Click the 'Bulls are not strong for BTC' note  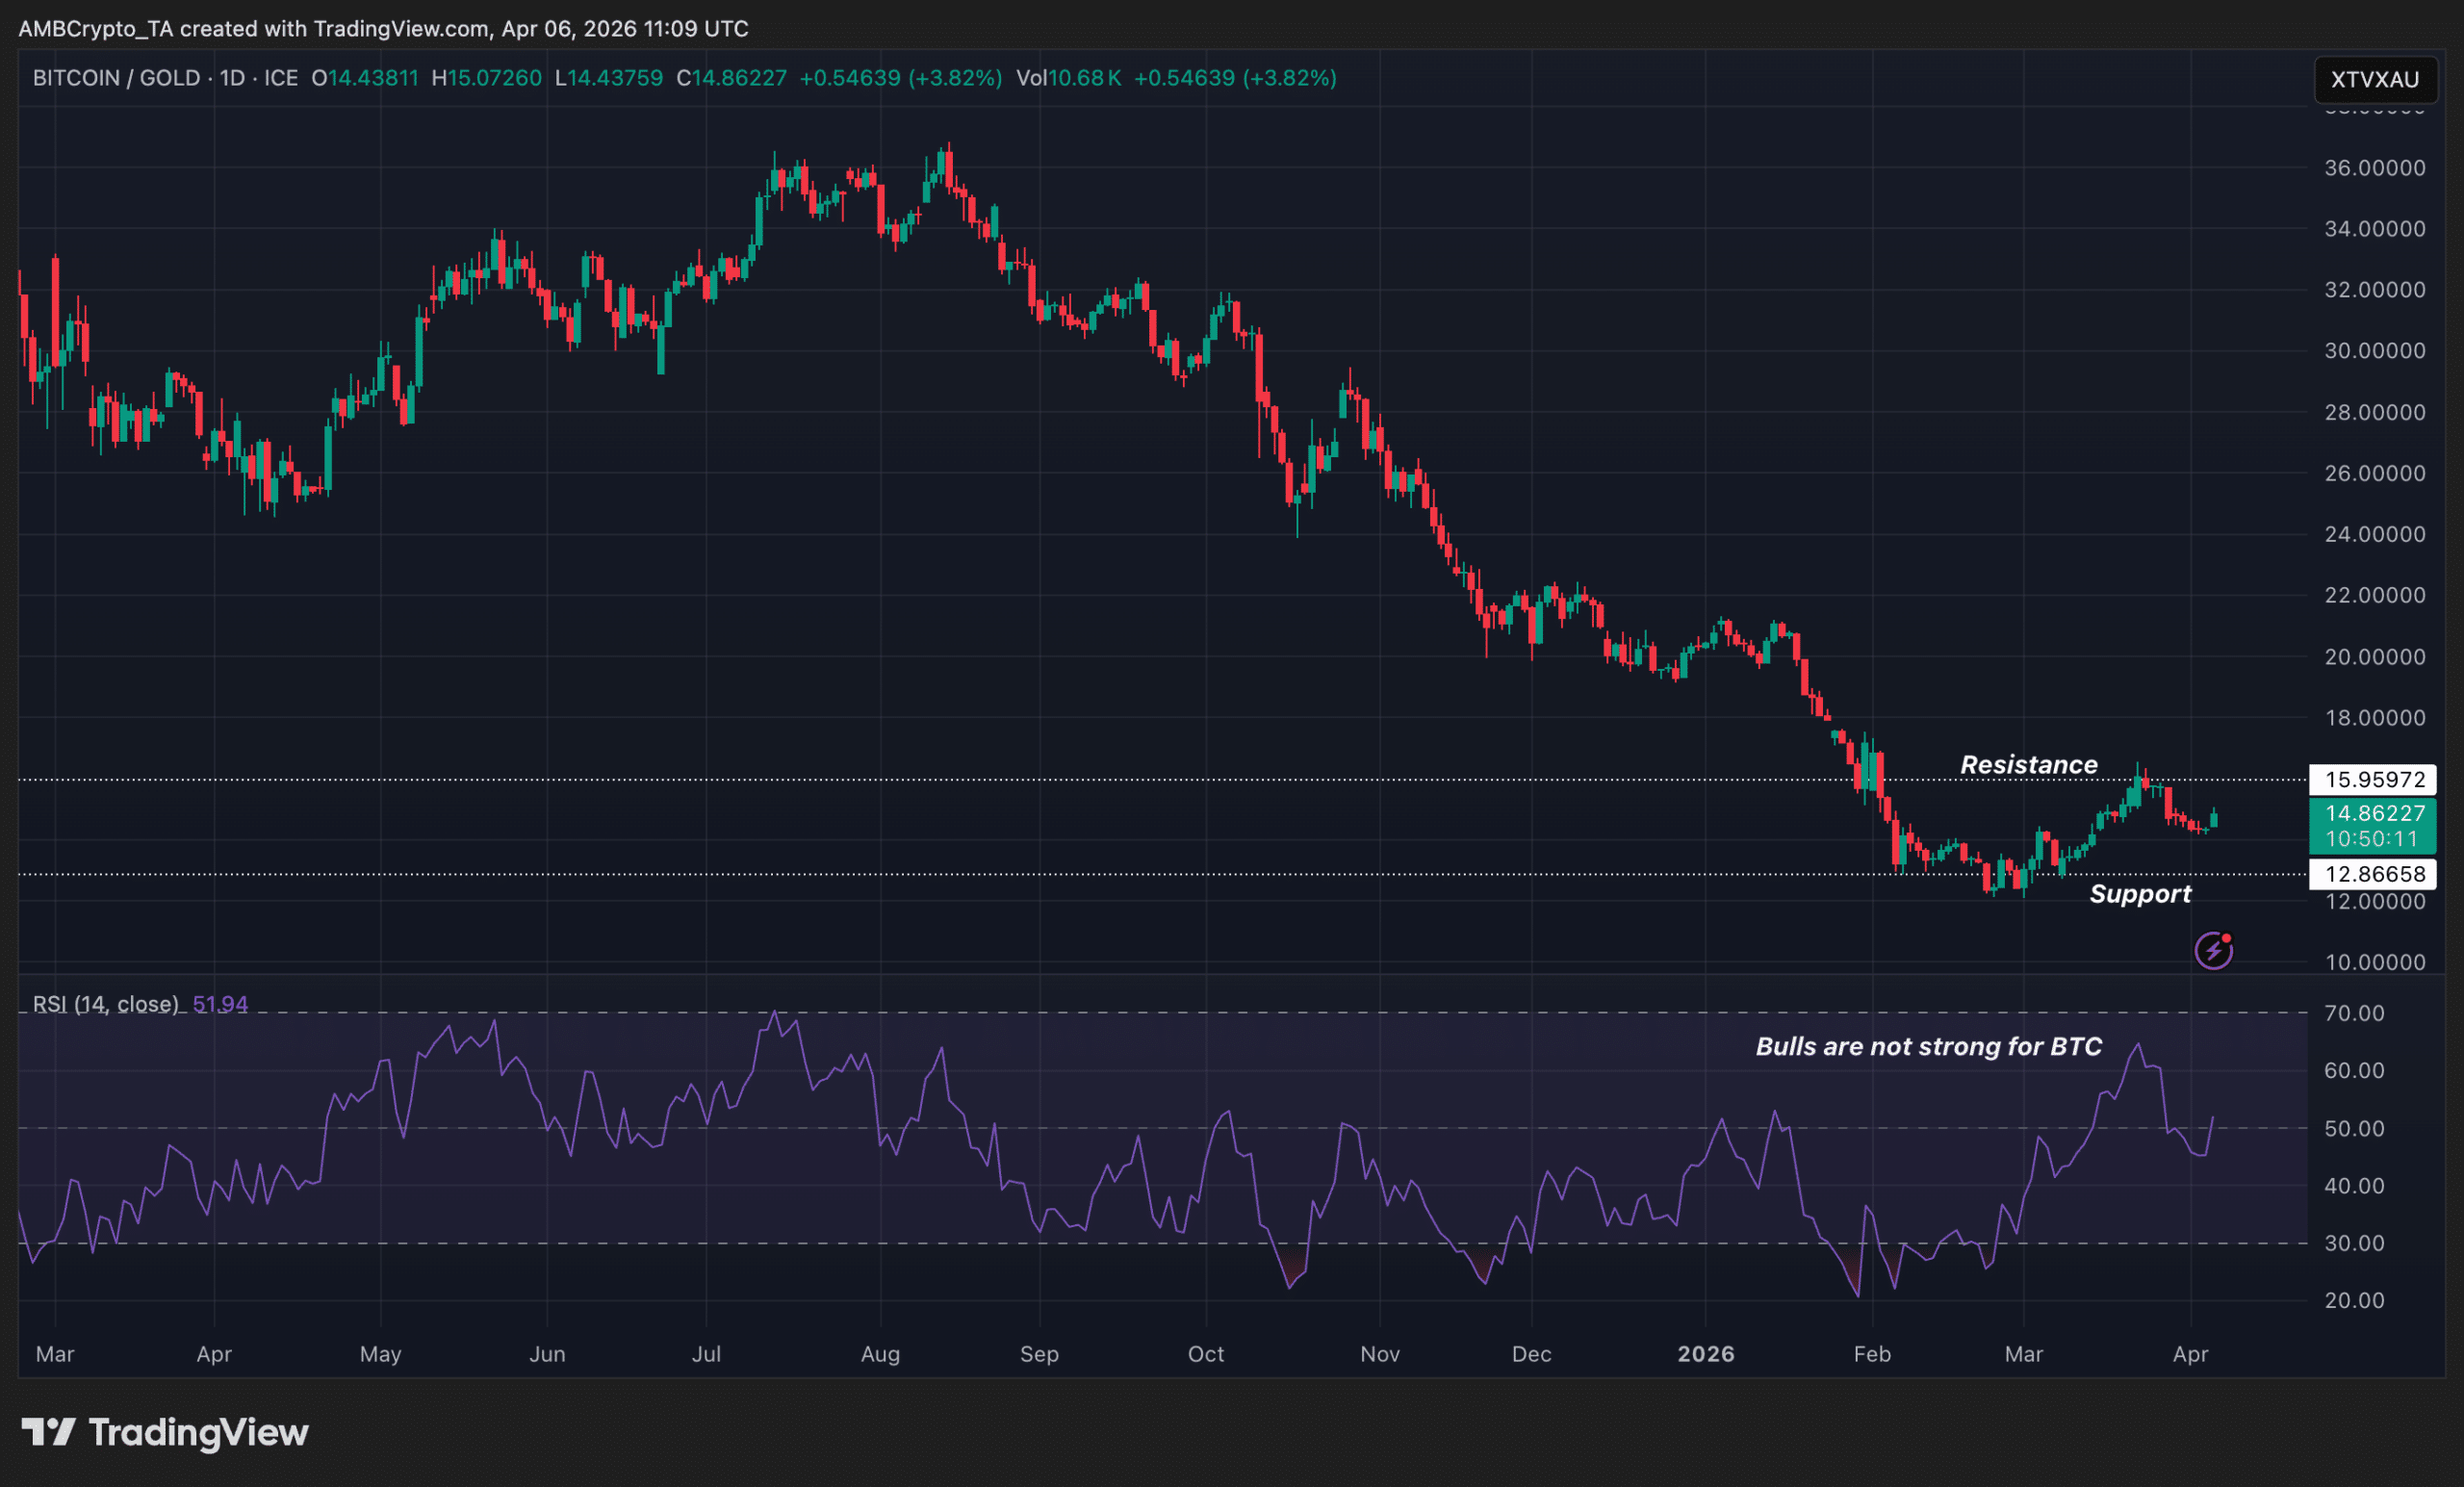click(1928, 1046)
